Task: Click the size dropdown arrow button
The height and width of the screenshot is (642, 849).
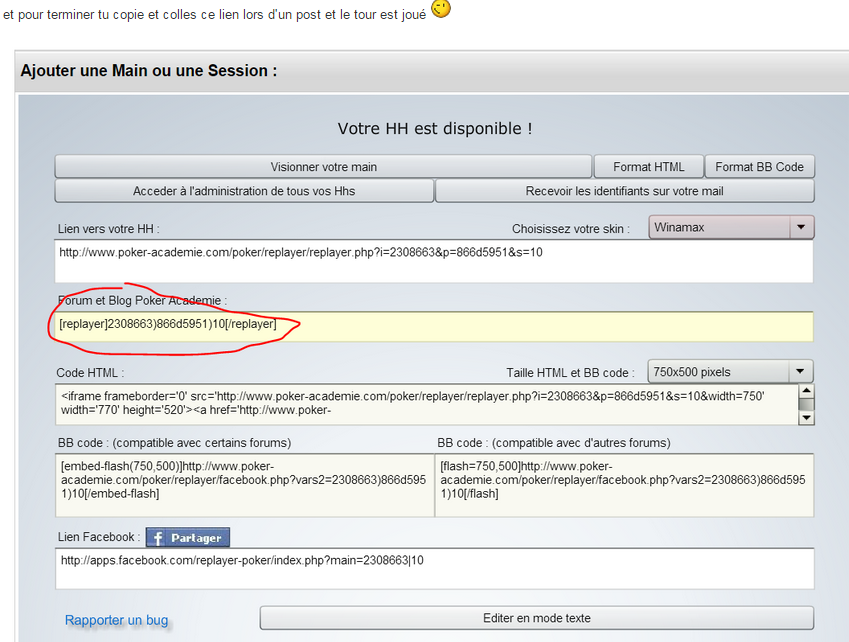Action: click(800, 371)
